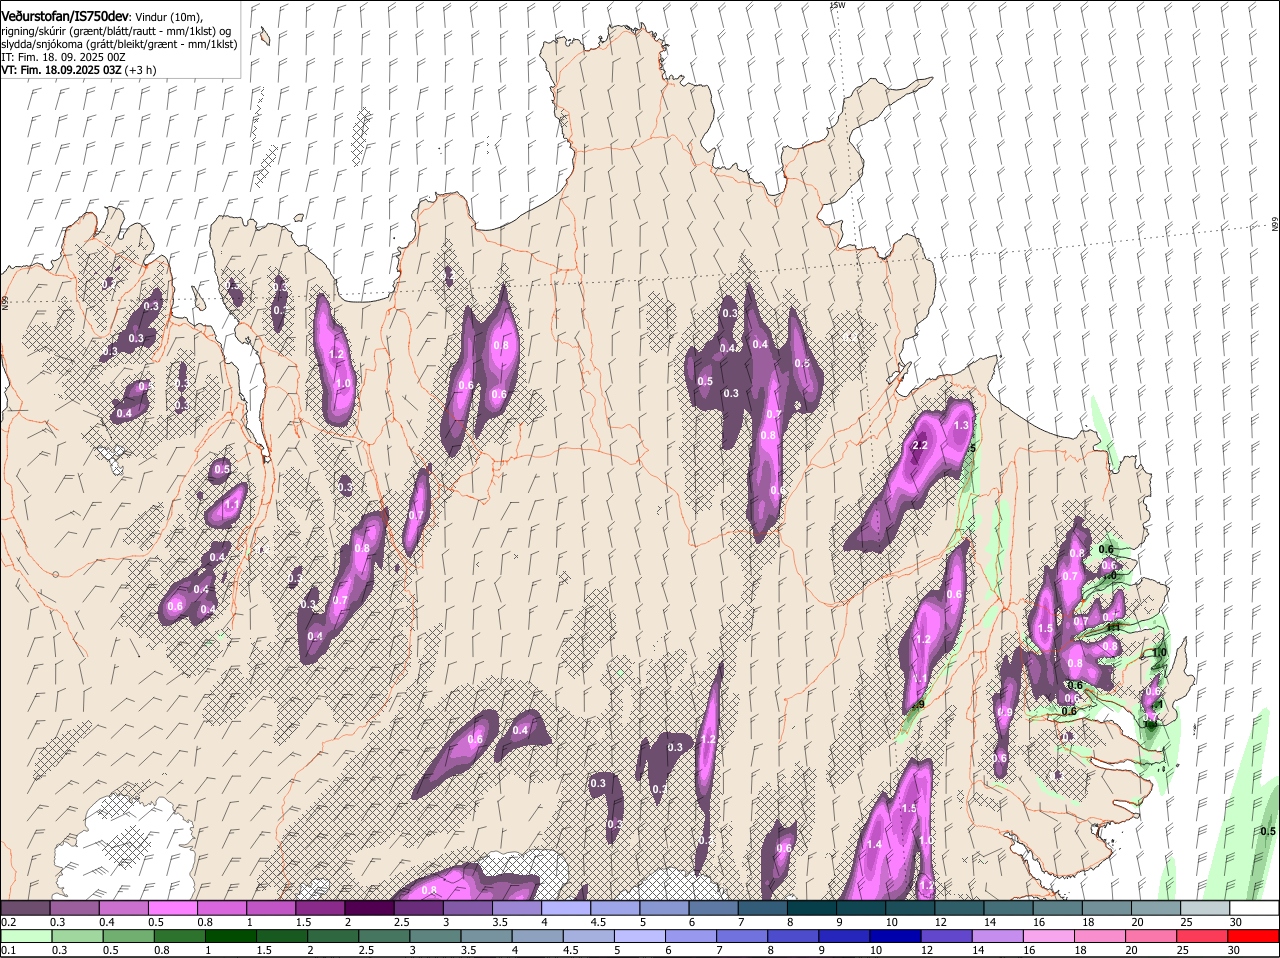
Task: Click lower legend swatch between 18 and 20
Action: coord(1102,936)
